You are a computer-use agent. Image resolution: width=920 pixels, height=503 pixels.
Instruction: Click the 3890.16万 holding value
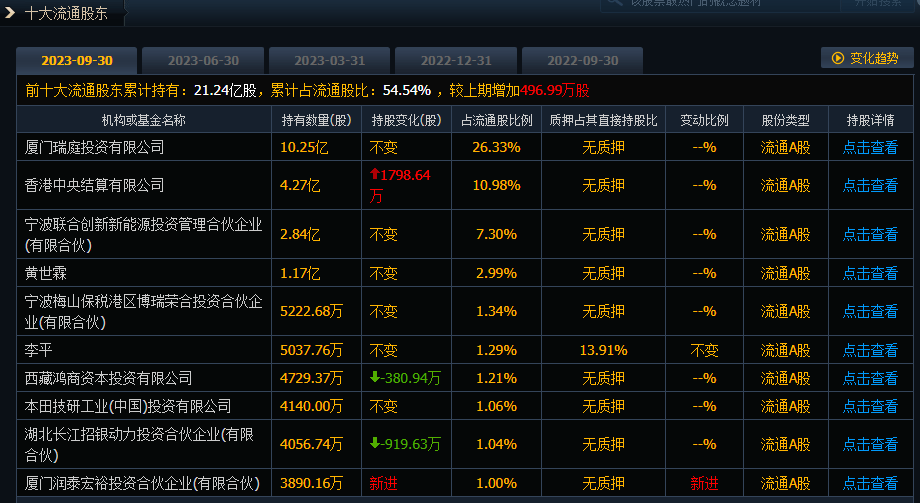(x=311, y=483)
